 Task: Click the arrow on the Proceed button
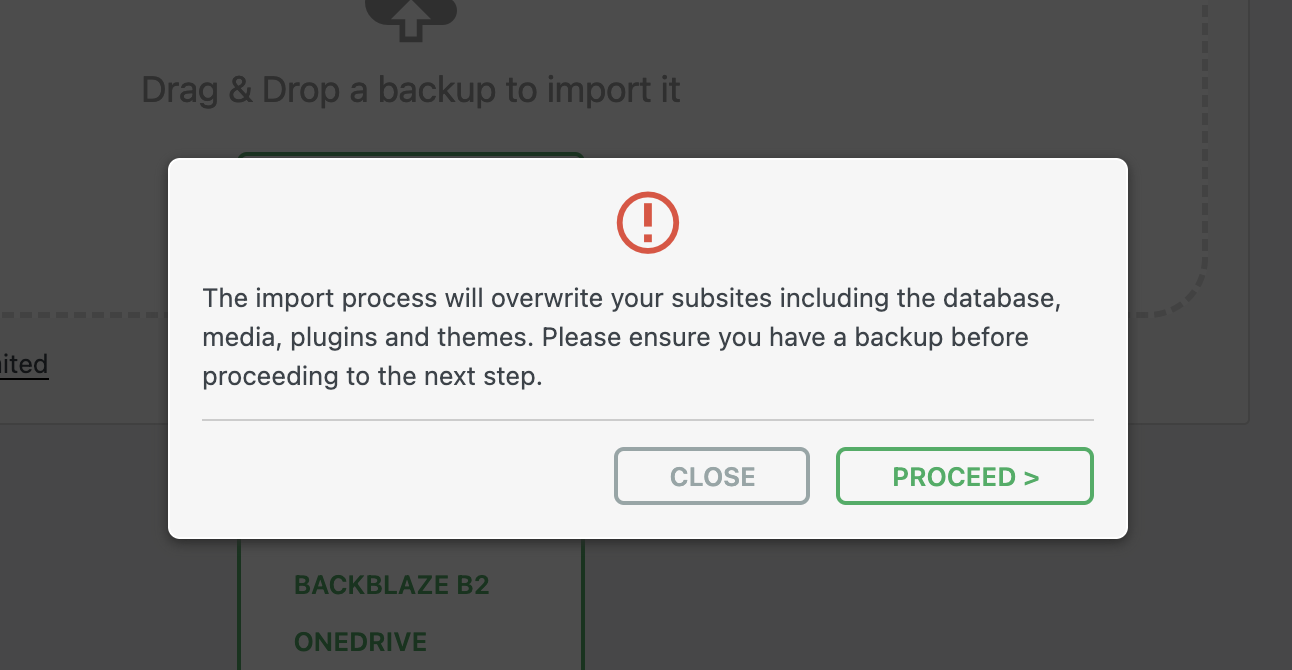[x=1032, y=477]
